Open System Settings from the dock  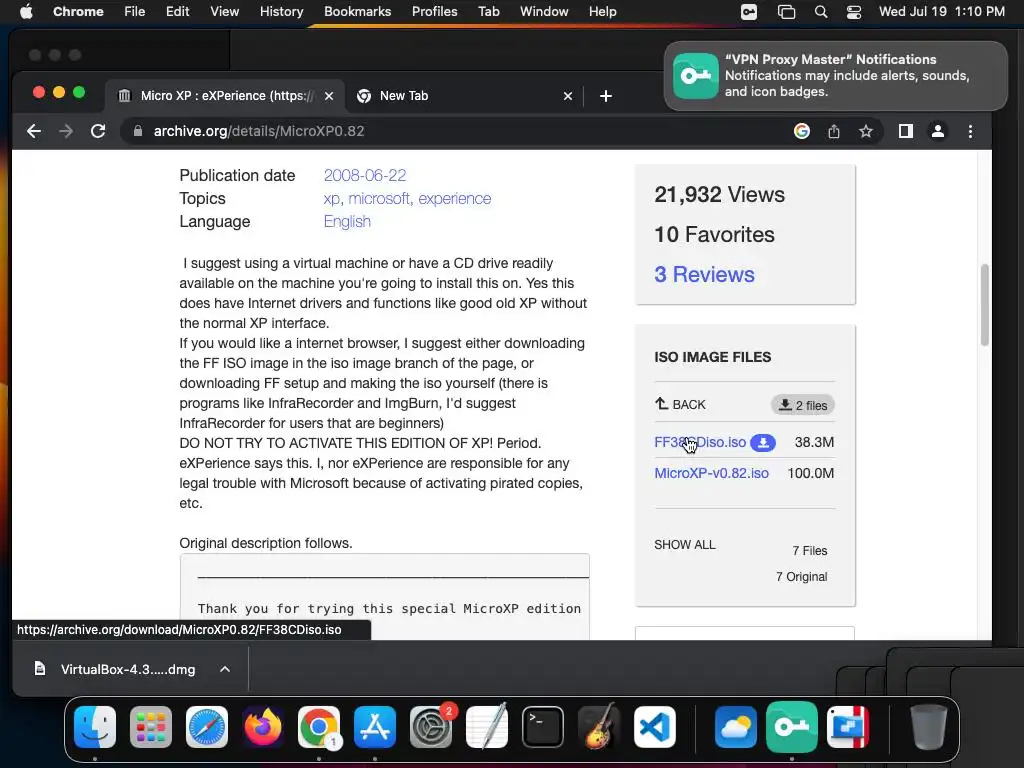coord(431,727)
